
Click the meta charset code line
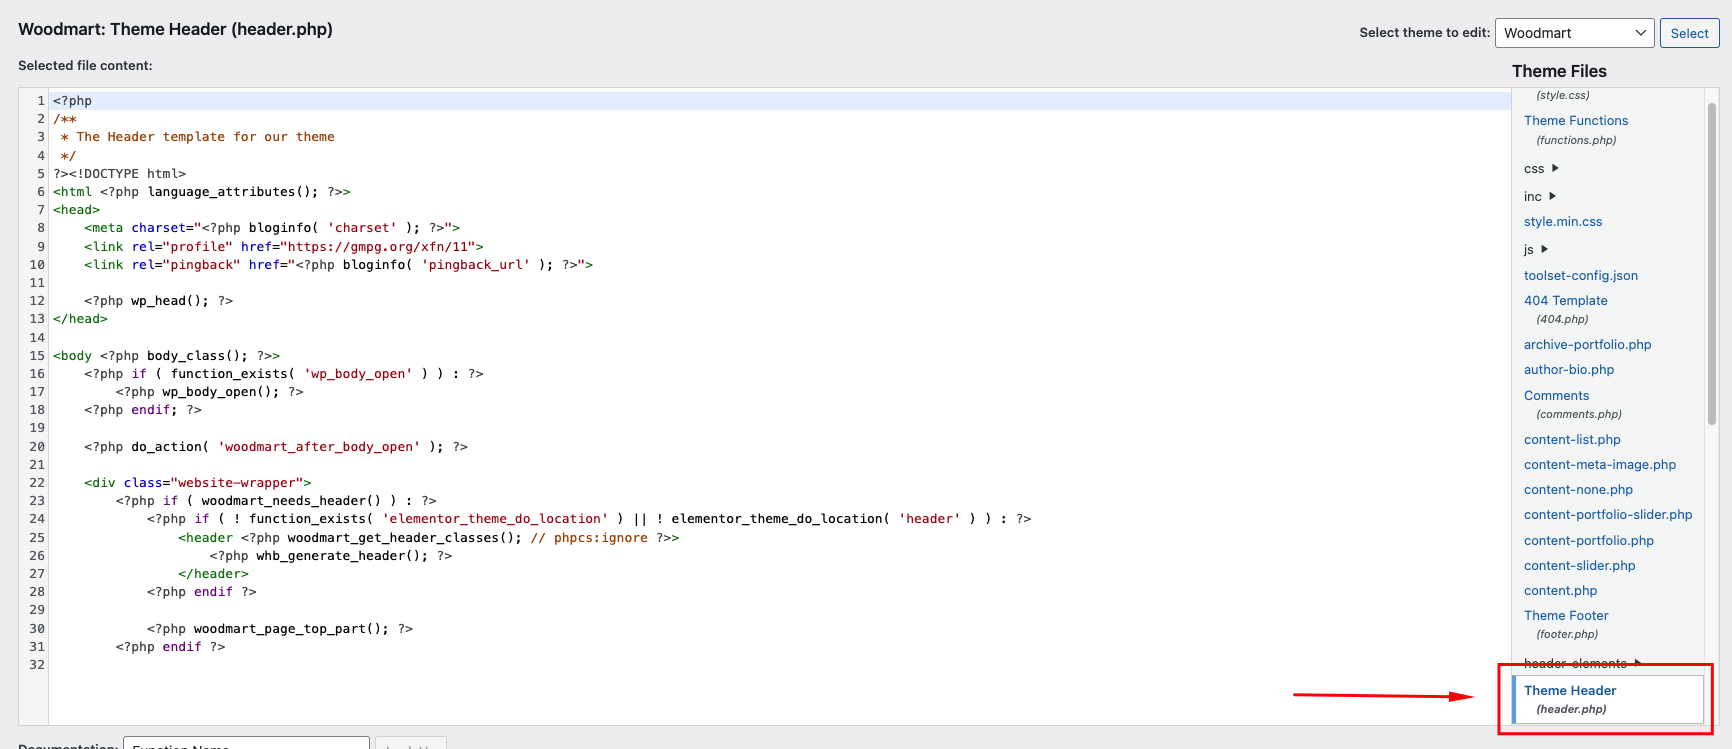point(272,228)
